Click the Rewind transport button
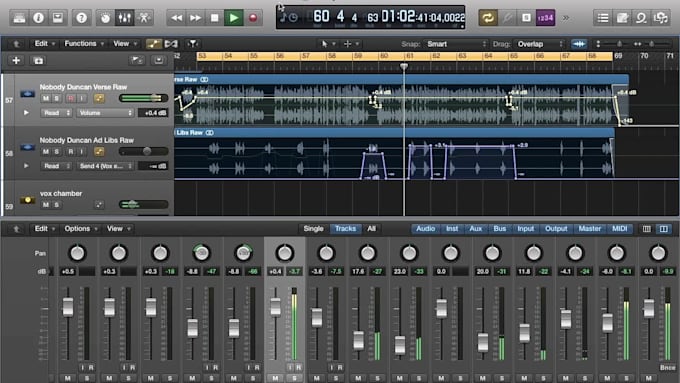The image size is (680, 383). click(177, 18)
